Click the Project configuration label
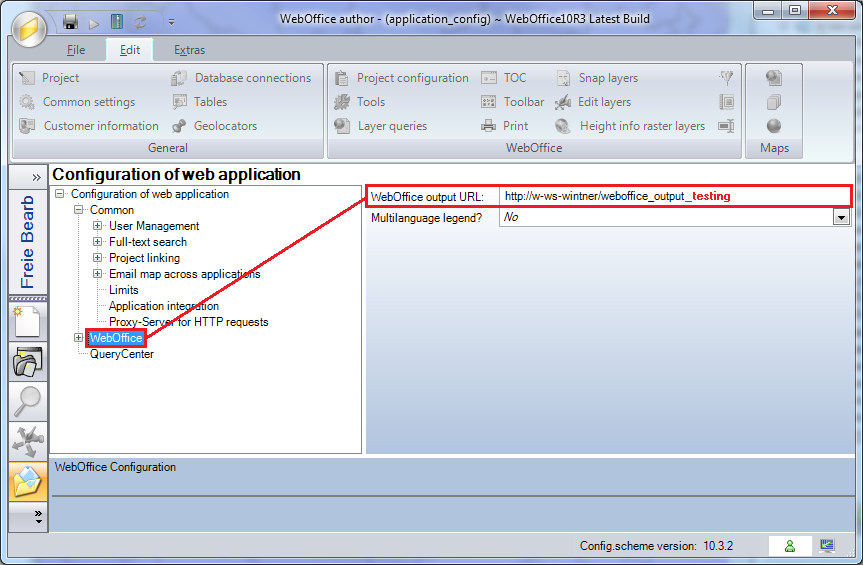Viewport: 863px width, 565px height. 413,78
